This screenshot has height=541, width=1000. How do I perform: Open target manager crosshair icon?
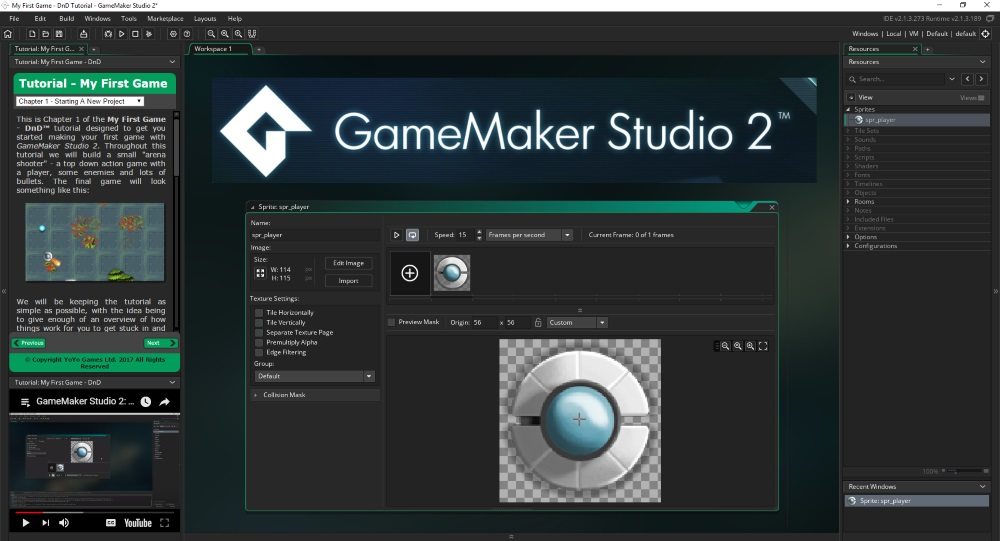pos(985,34)
